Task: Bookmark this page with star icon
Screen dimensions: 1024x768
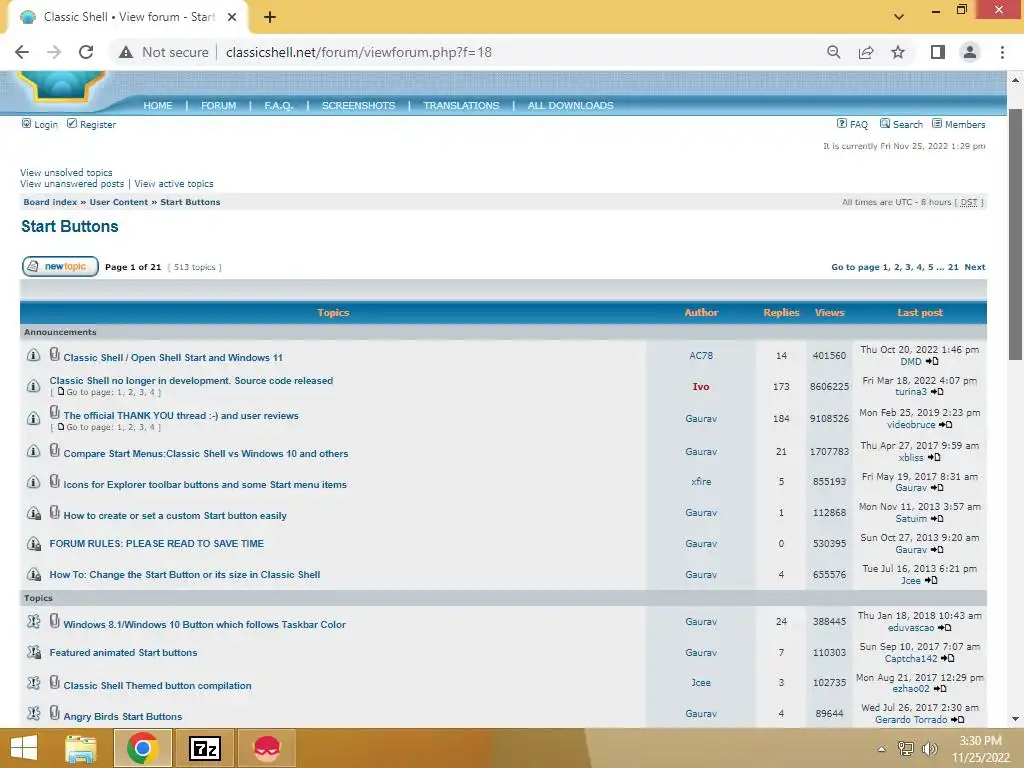Action: tap(898, 52)
